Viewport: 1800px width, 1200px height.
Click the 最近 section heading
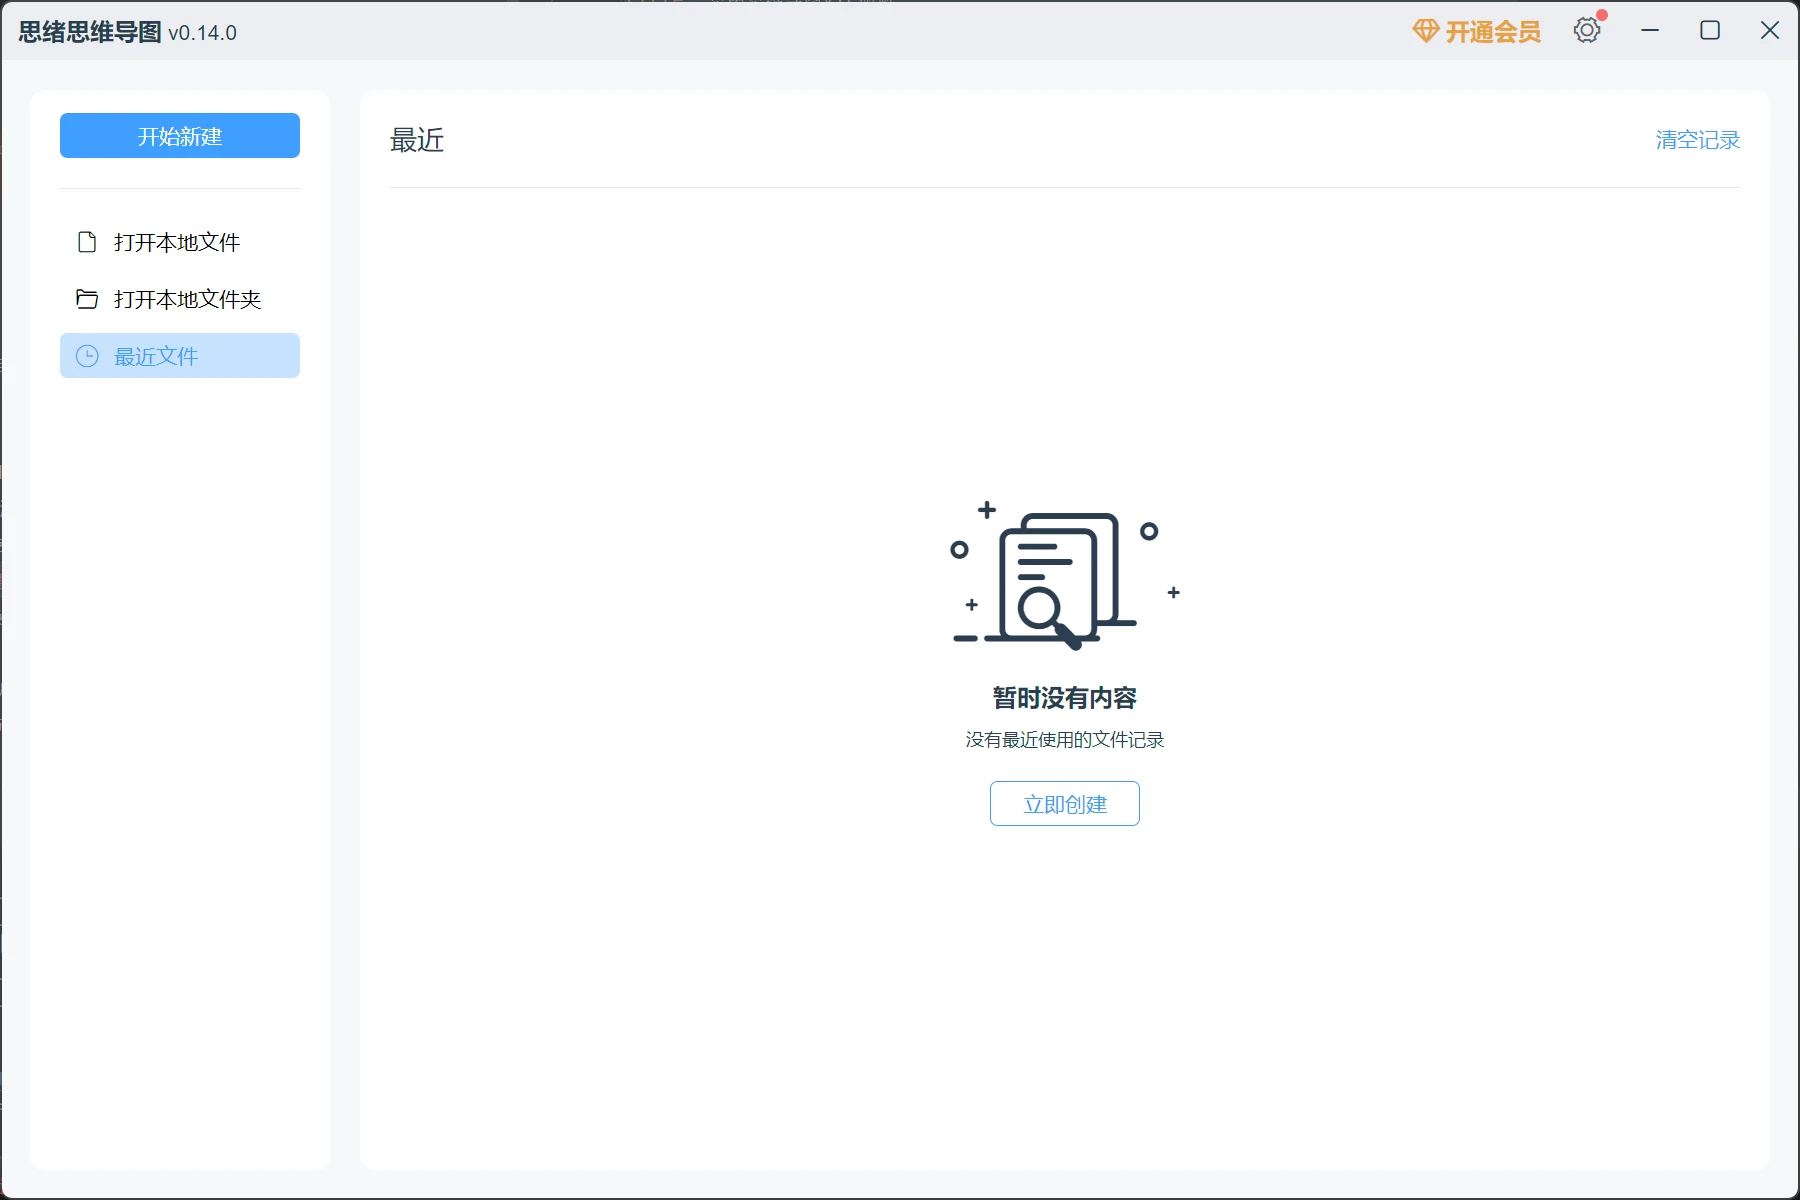tap(417, 140)
